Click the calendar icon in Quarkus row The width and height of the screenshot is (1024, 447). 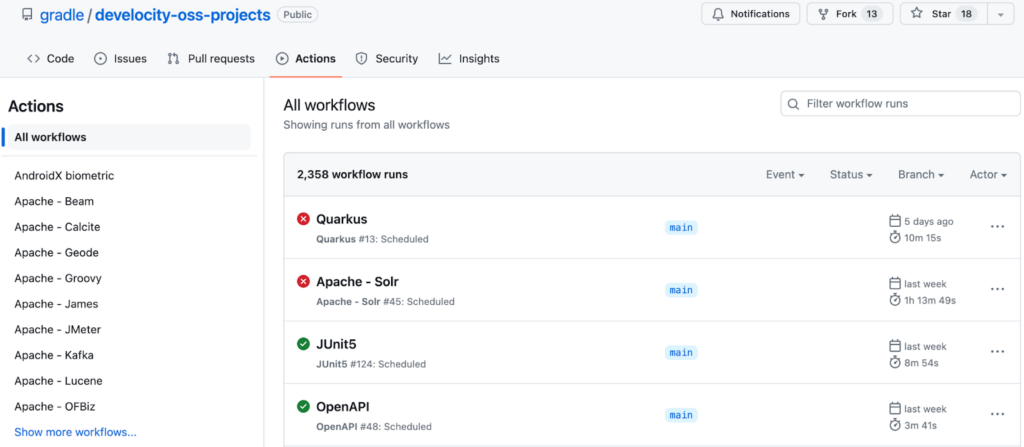point(895,221)
